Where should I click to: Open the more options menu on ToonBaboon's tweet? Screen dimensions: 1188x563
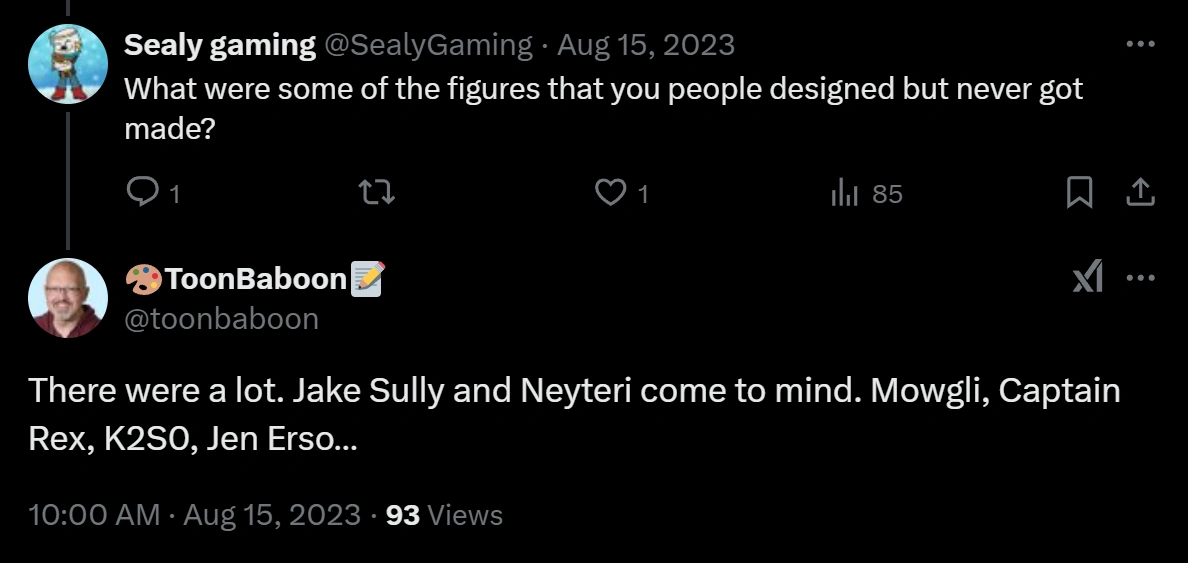[x=1140, y=279]
